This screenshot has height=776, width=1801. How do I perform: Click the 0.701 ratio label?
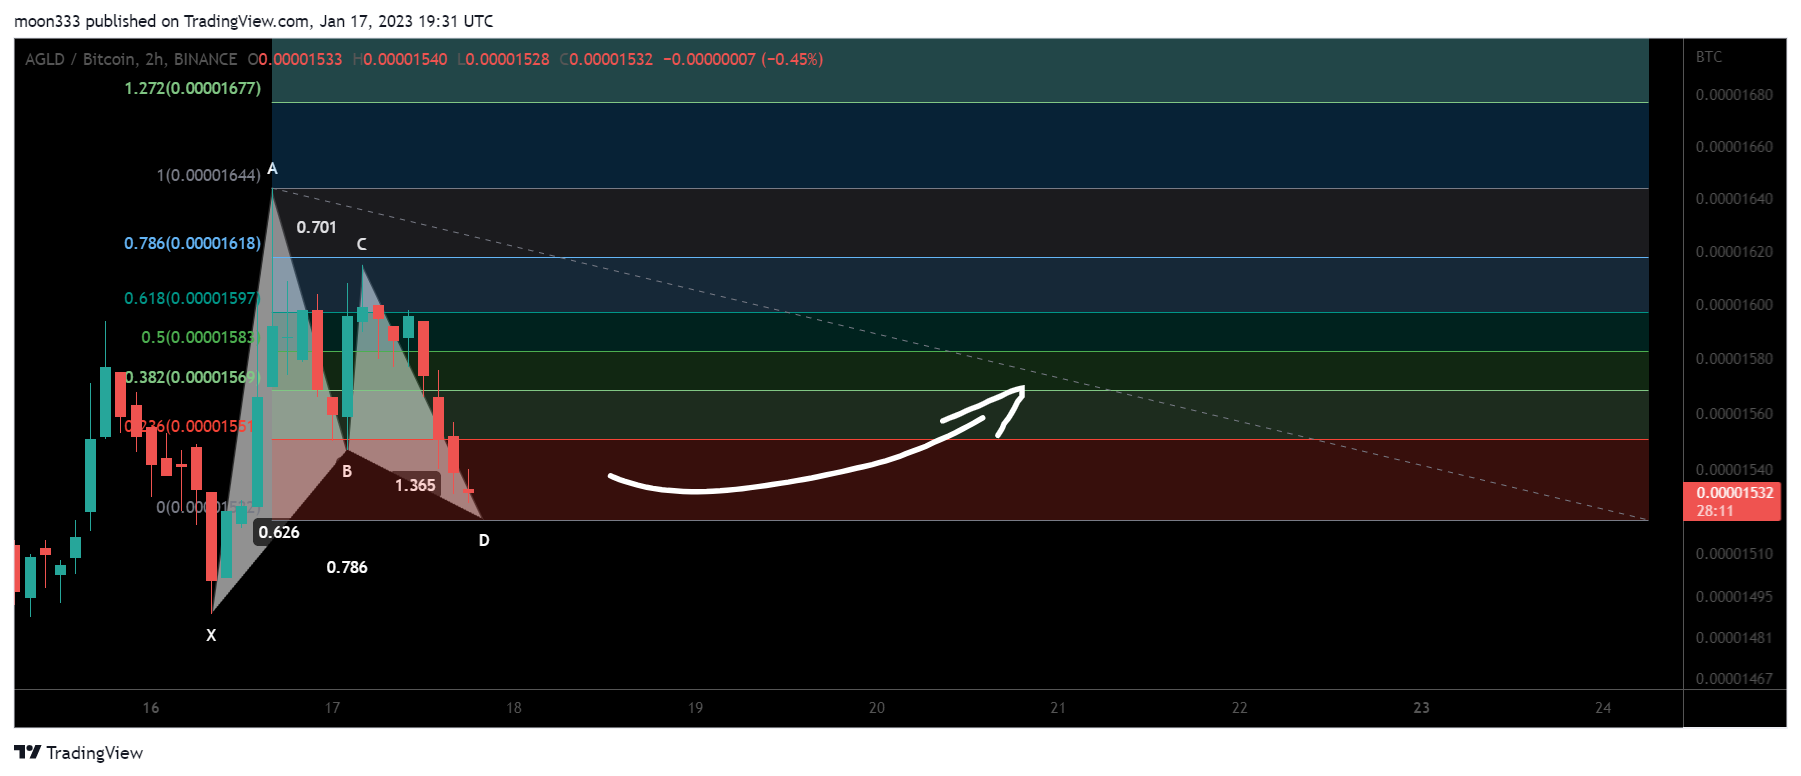[x=316, y=227]
